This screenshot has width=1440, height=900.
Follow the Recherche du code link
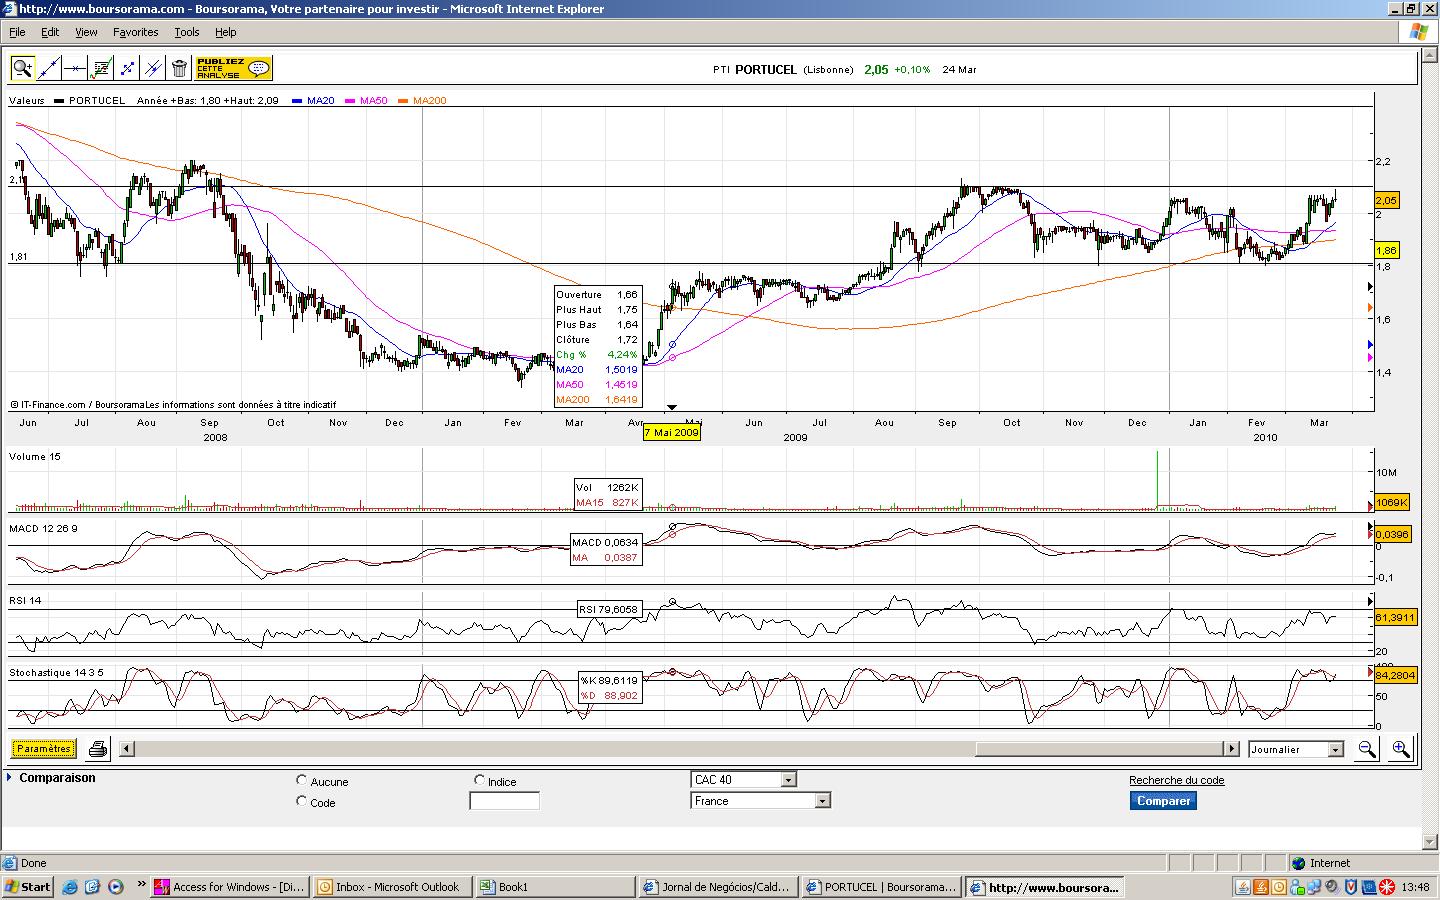click(x=1176, y=780)
